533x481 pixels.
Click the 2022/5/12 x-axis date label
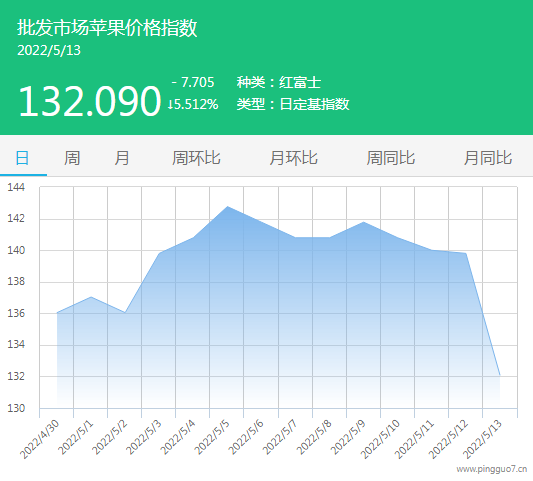[448, 439]
